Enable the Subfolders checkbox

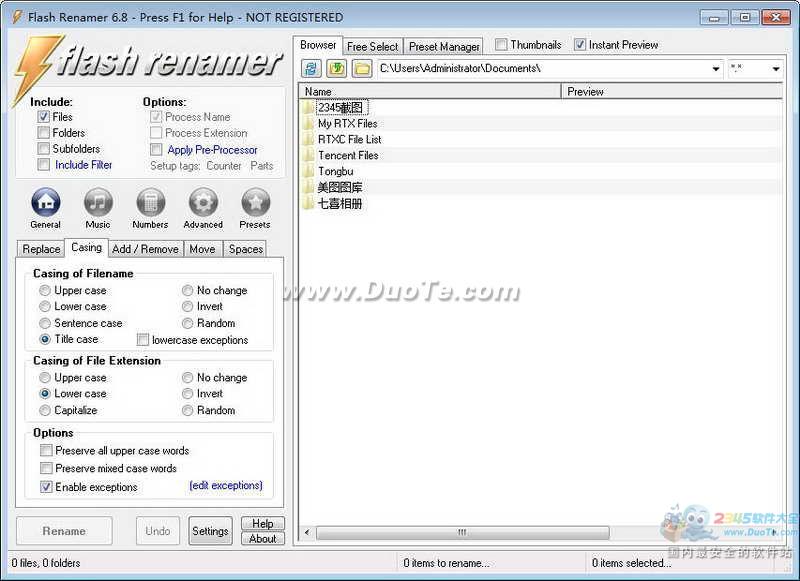[43, 148]
